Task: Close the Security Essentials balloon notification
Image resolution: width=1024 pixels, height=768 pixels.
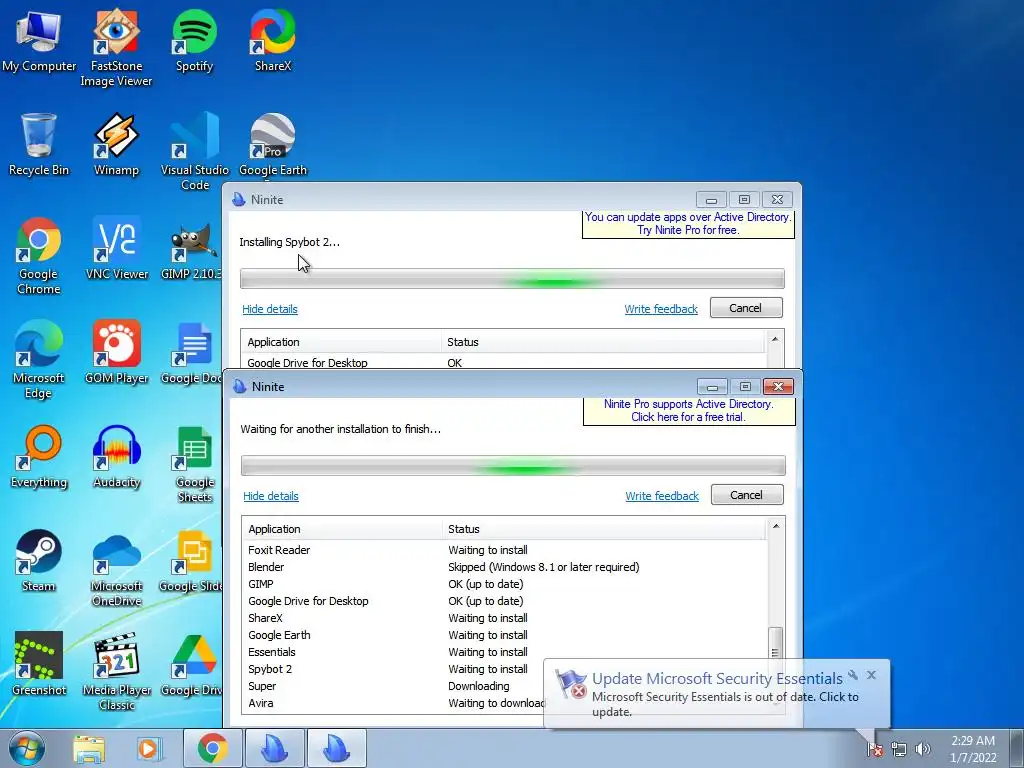Action: pos(871,675)
